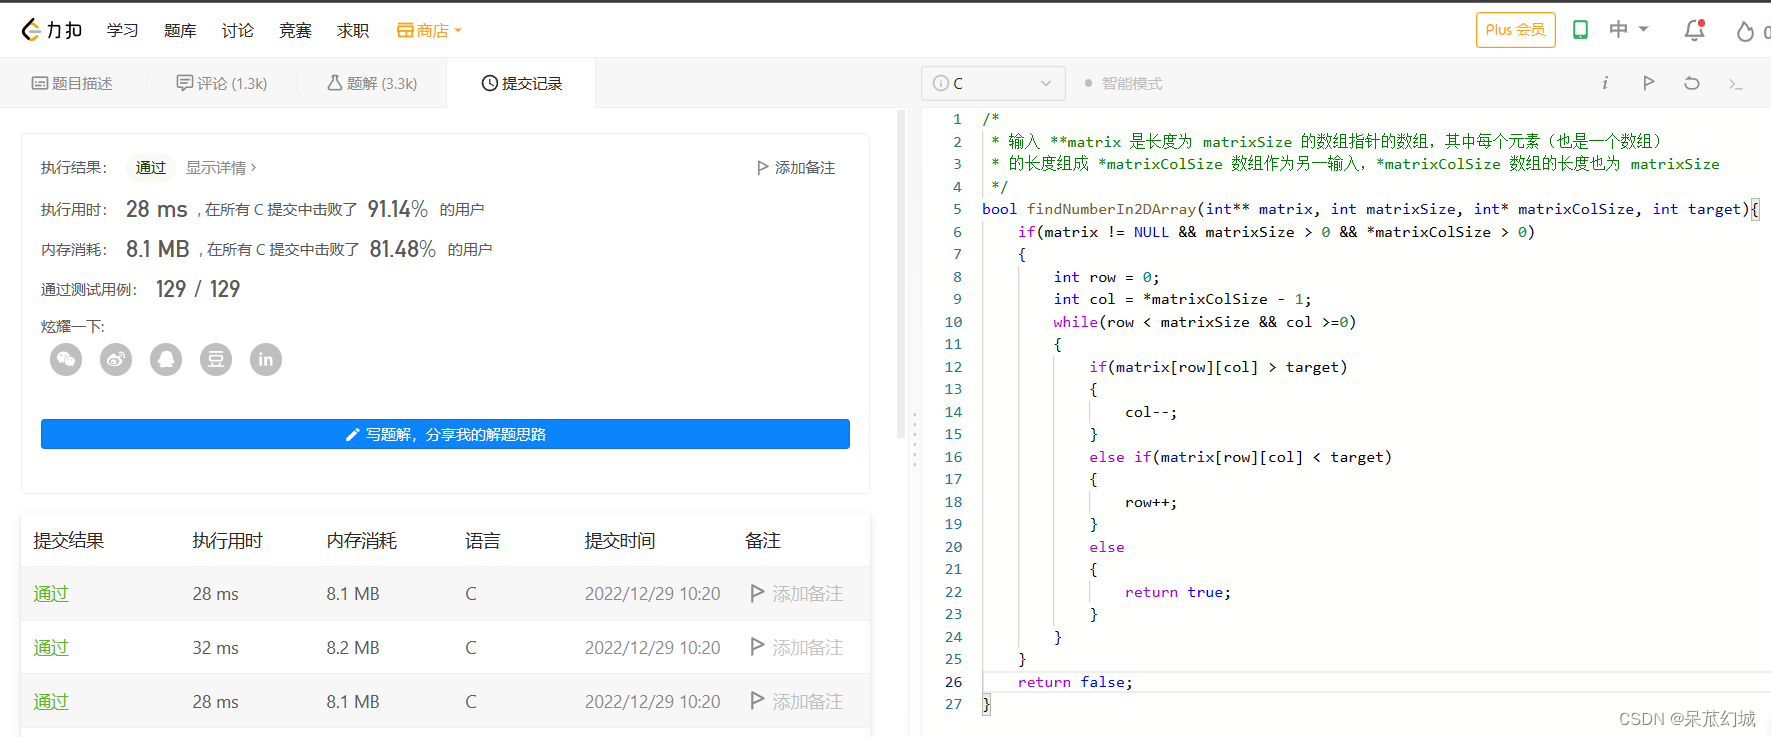The width and height of the screenshot is (1771, 737).
Task: Share result to WeChat
Action: click(x=66, y=359)
